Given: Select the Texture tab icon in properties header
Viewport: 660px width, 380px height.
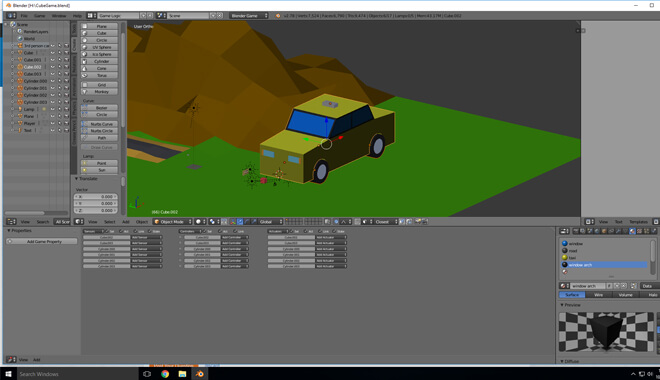Looking at the screenshot, I should (639, 231).
